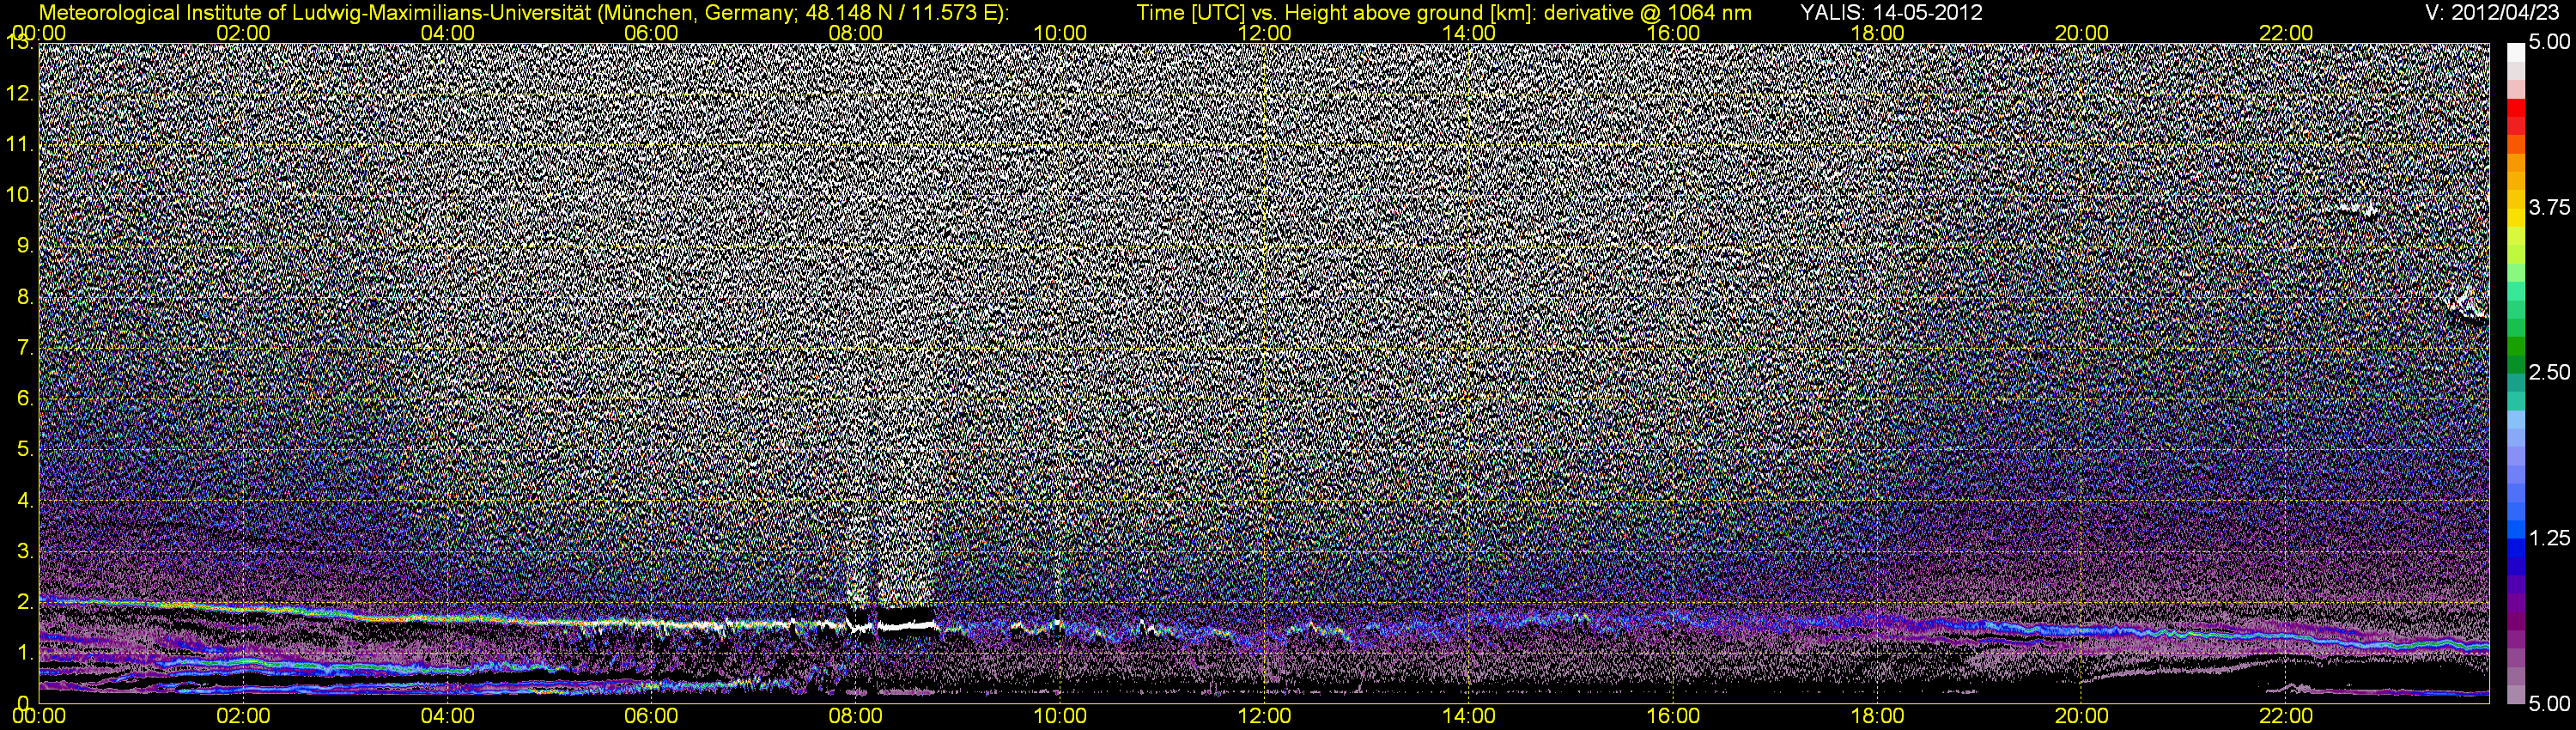Click the 14:00 label on the bottom time axis
The height and width of the screenshot is (730, 2576).
1469,716
